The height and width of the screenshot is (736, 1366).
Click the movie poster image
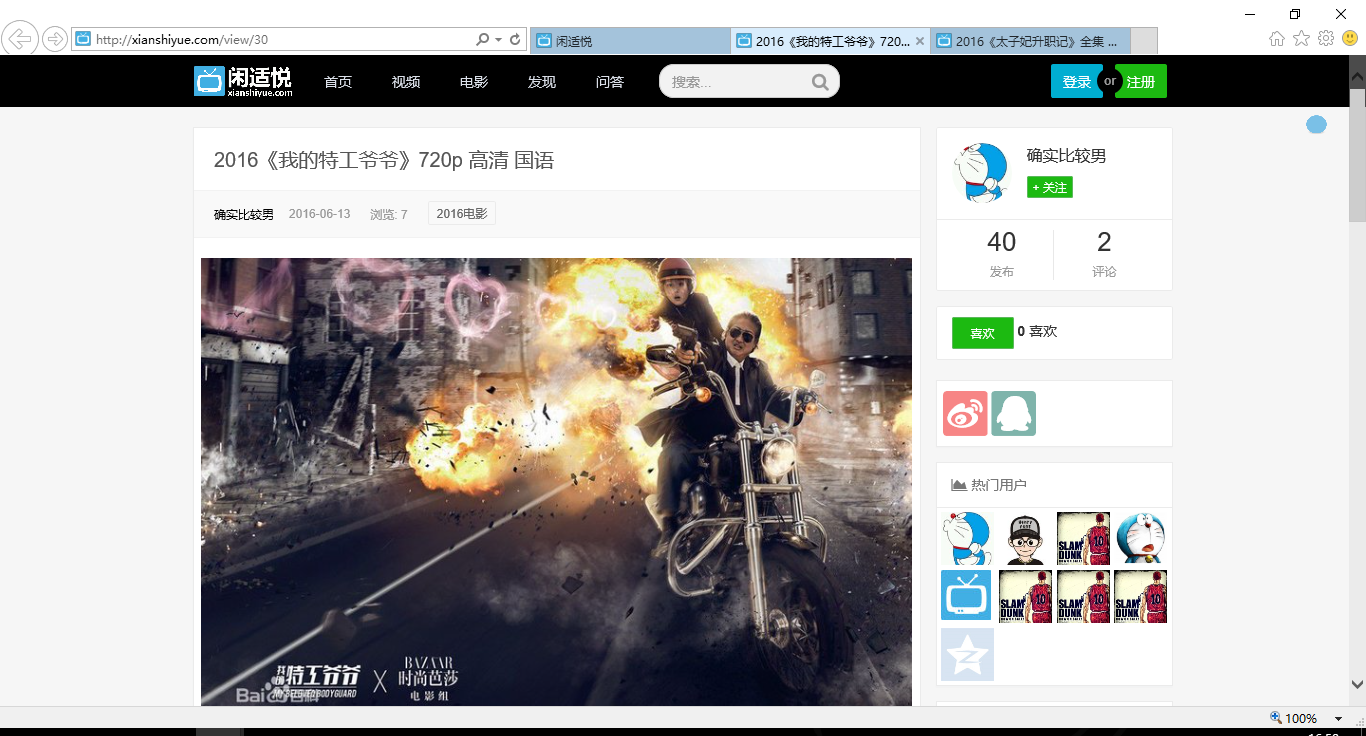(556, 482)
